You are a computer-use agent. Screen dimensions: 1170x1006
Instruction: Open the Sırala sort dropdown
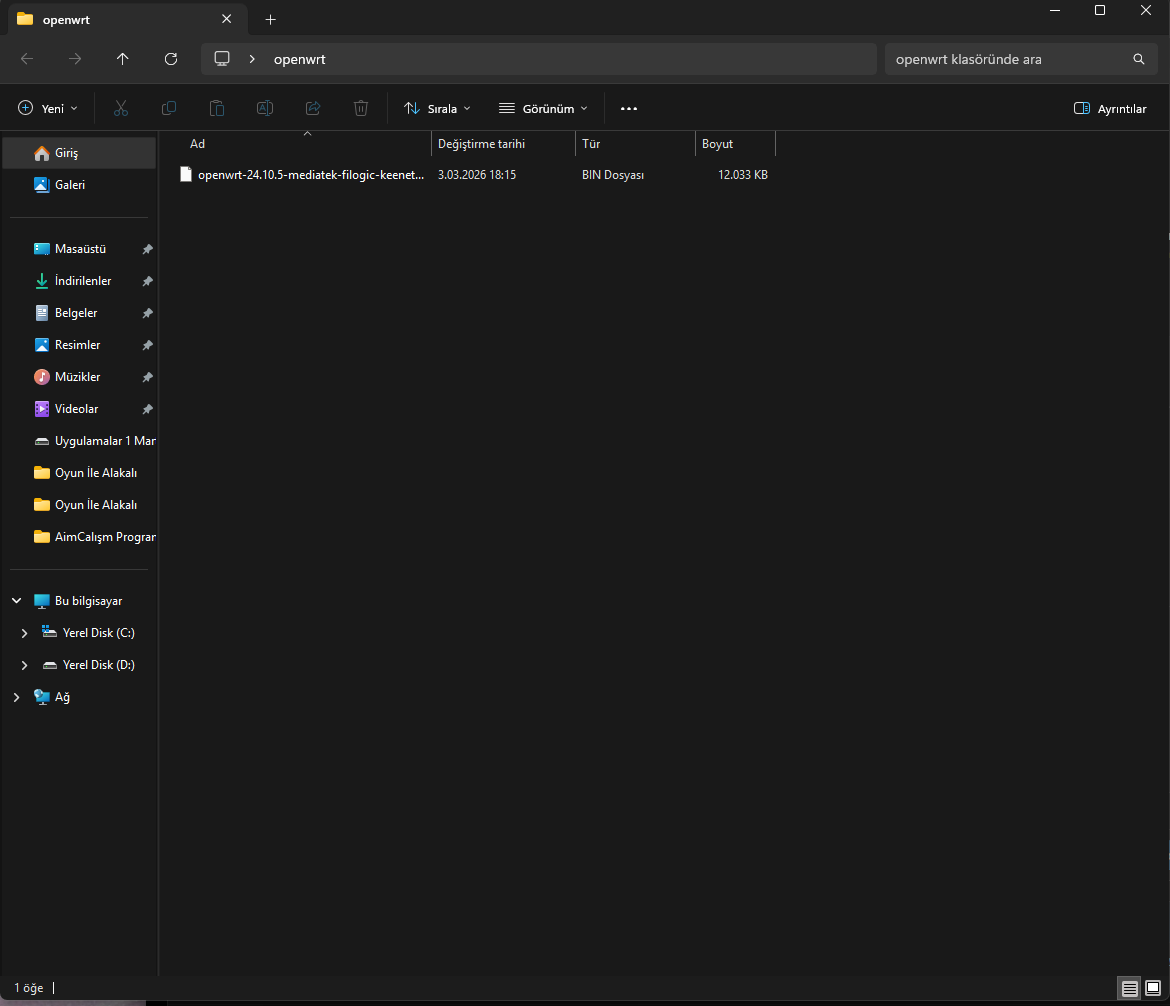pos(437,108)
